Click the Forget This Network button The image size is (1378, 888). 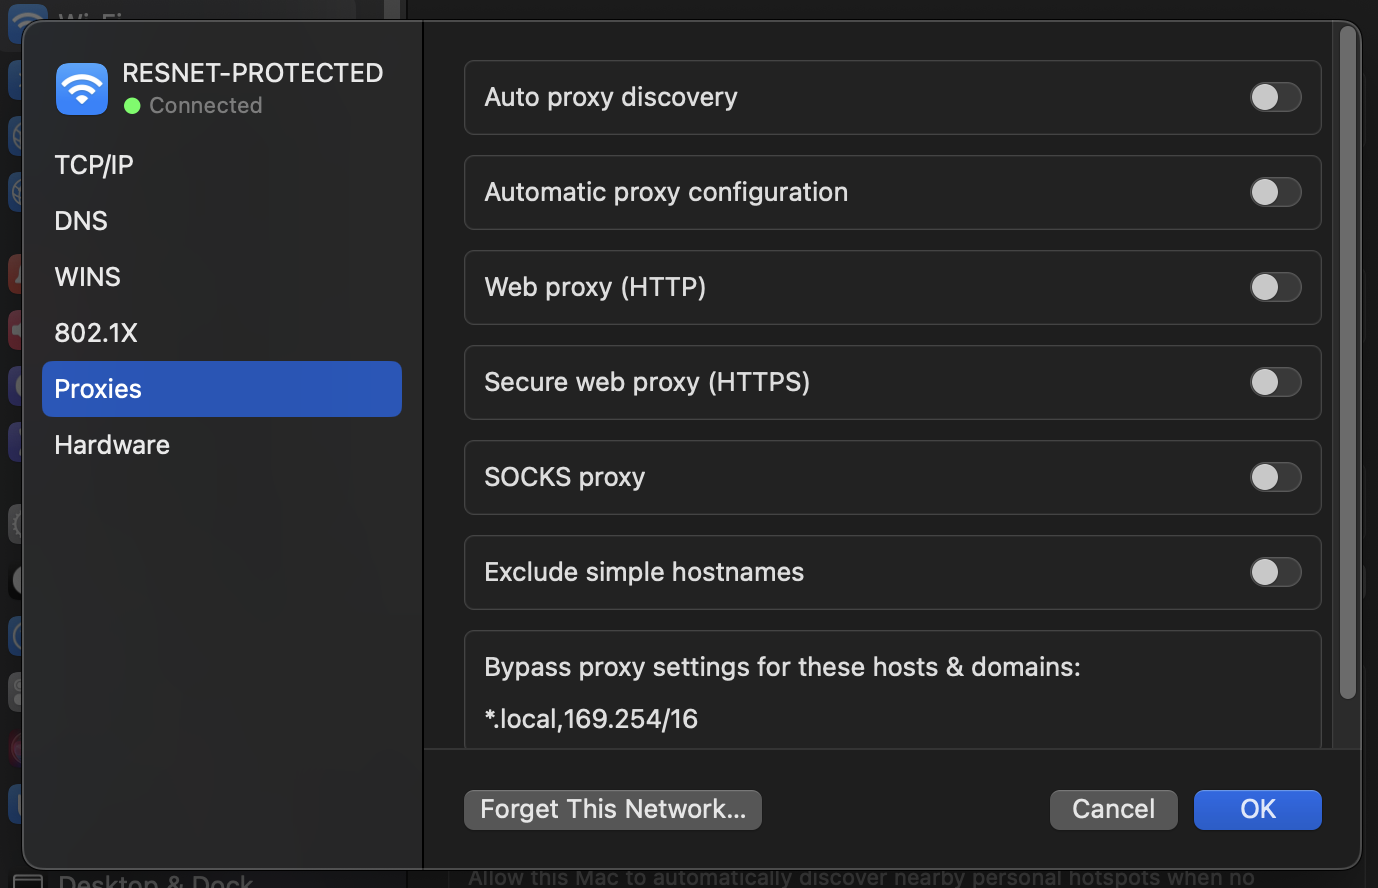[x=612, y=810]
